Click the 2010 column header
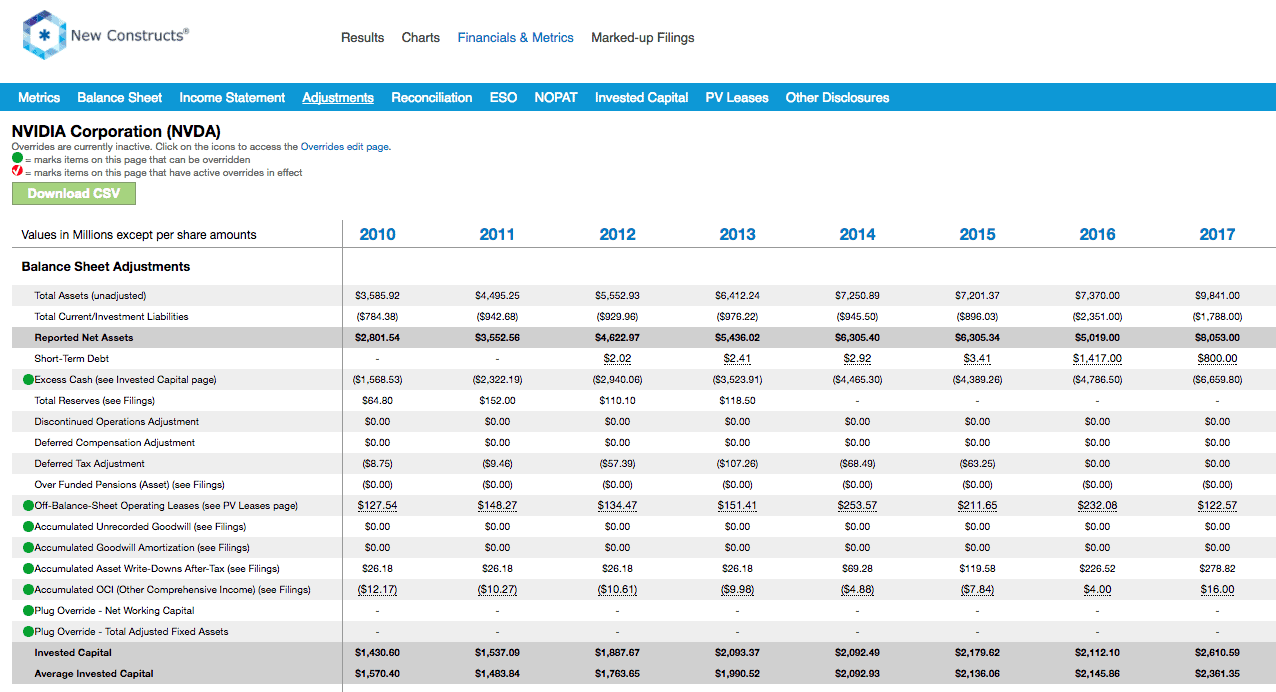Image resolution: width=1276 pixels, height=692 pixels. click(377, 235)
